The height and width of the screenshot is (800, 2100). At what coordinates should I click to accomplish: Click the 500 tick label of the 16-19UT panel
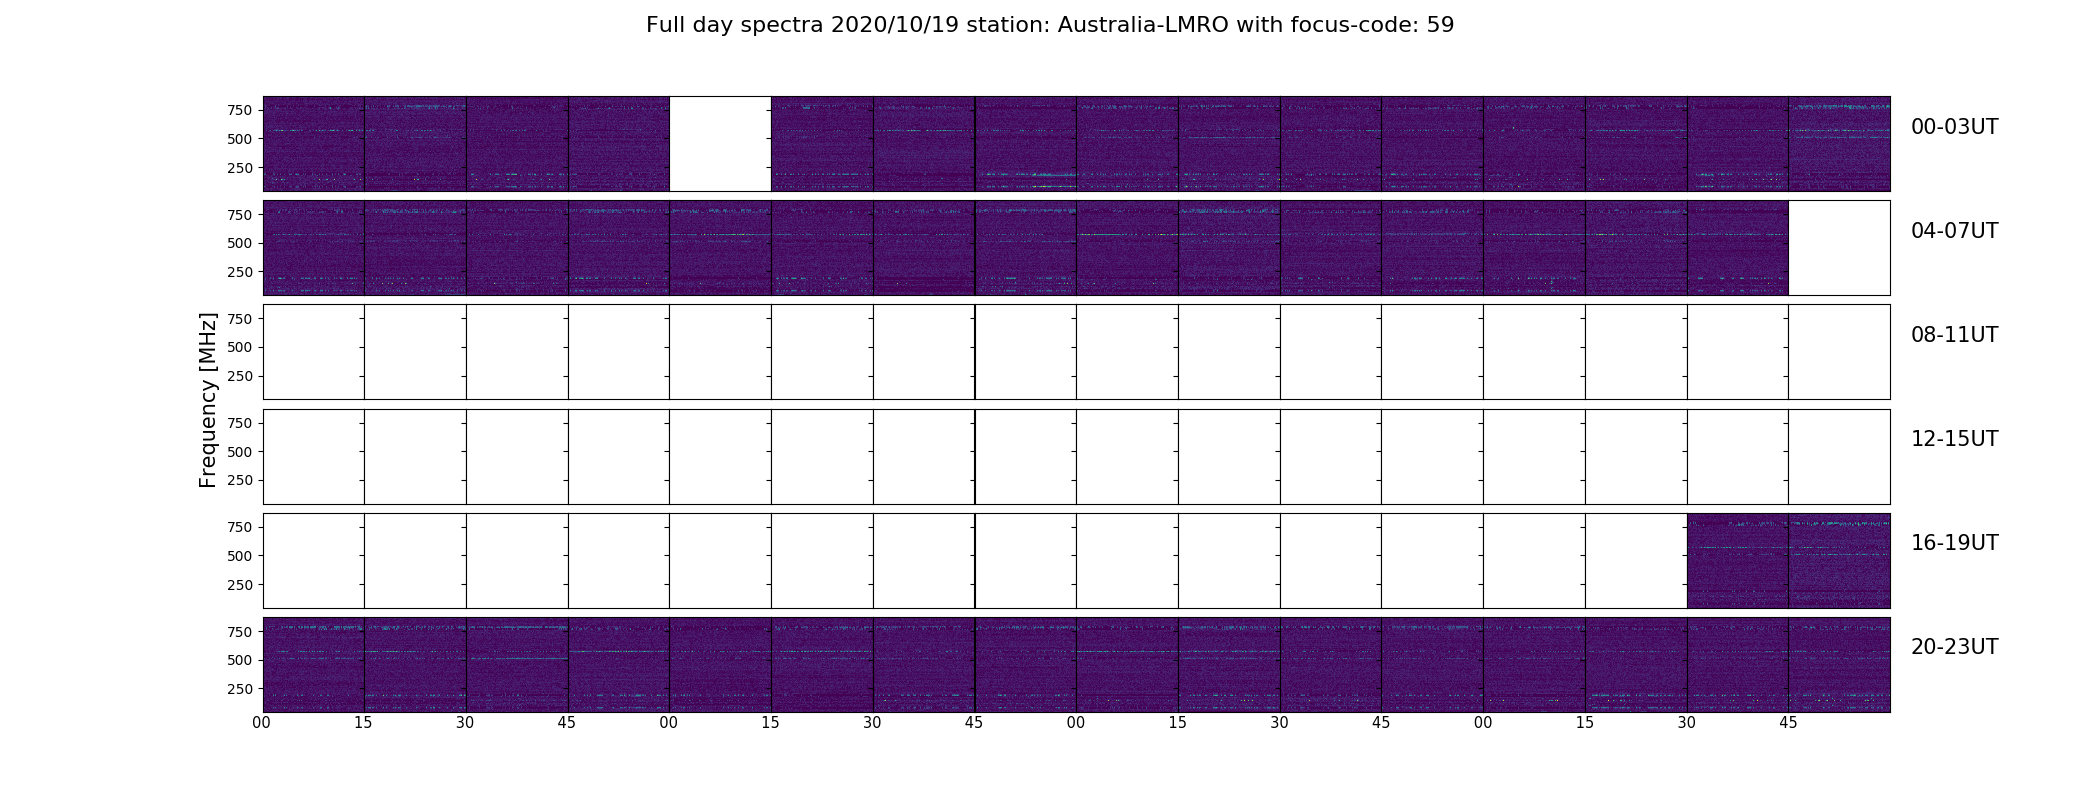point(240,556)
